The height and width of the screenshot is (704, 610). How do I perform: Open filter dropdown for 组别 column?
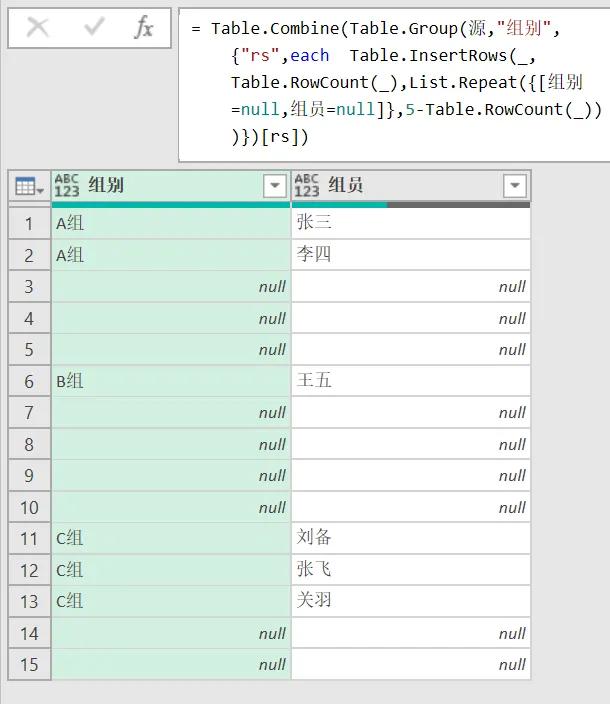click(275, 185)
